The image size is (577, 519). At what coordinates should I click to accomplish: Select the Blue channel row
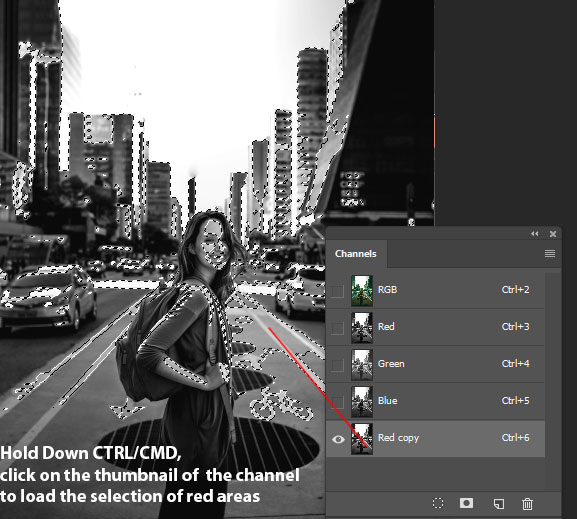tap(435, 401)
